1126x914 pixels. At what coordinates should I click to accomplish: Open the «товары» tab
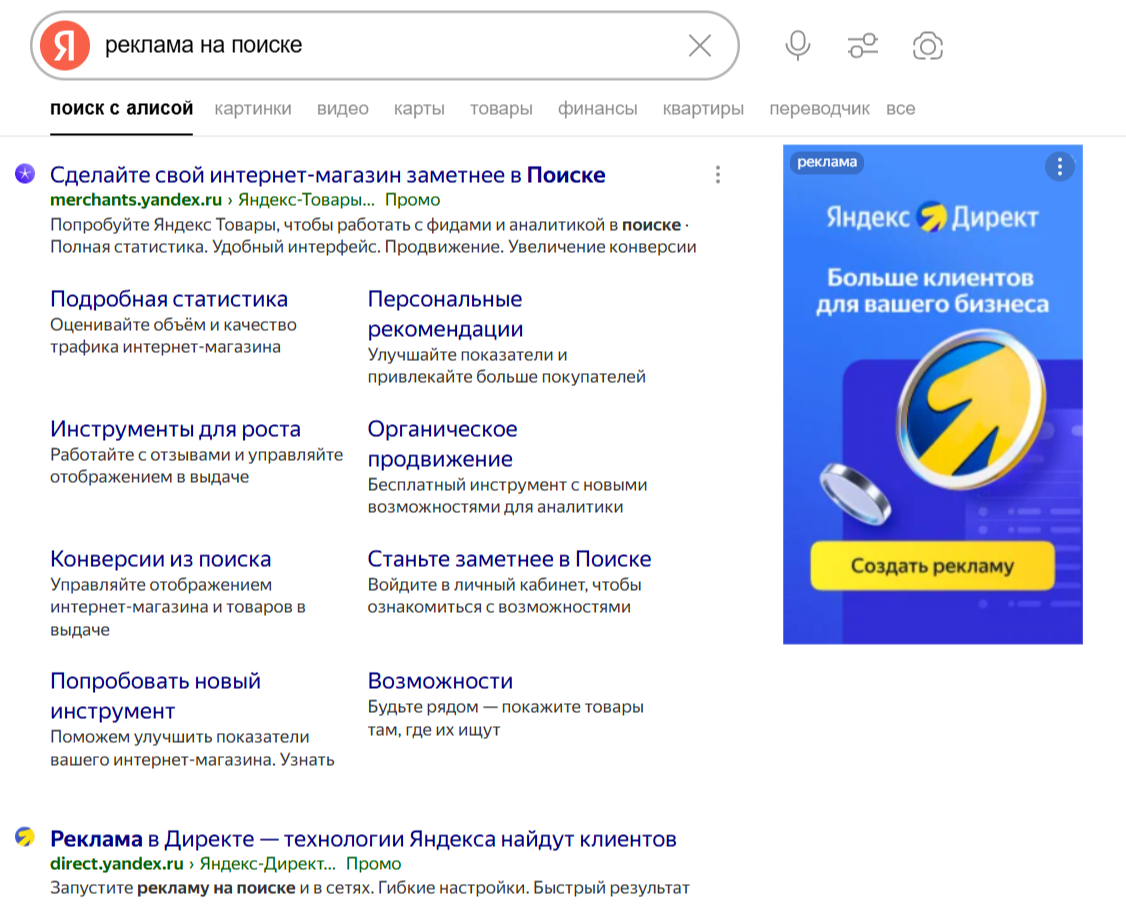pos(501,108)
